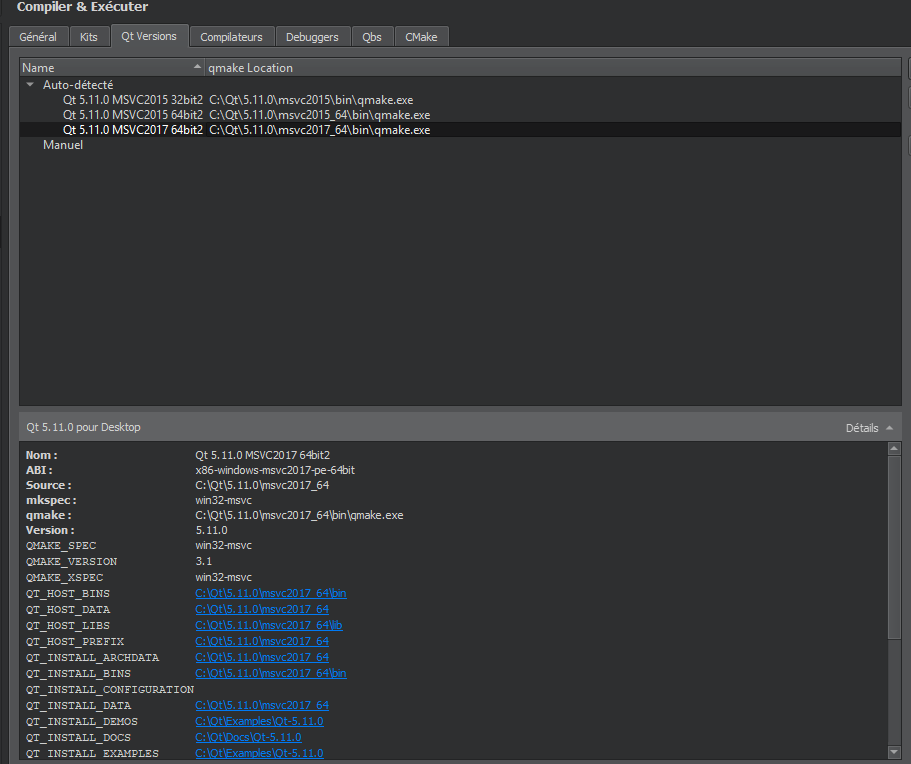This screenshot has height=764, width=911.
Task: Click the qmake Location column header
Action: pyautogui.click(x=553, y=67)
